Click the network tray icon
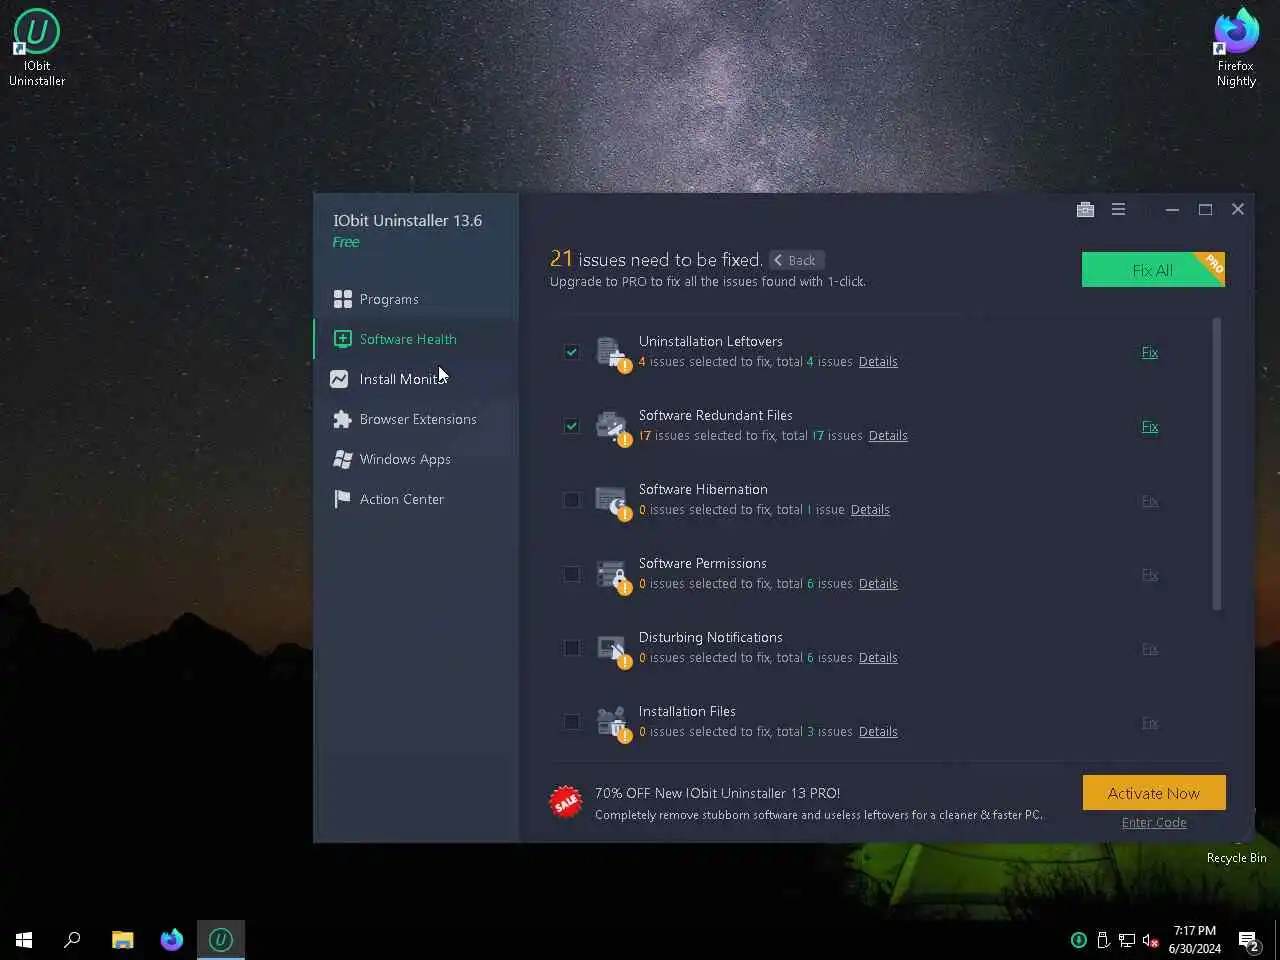The height and width of the screenshot is (960, 1280). [x=1127, y=940]
